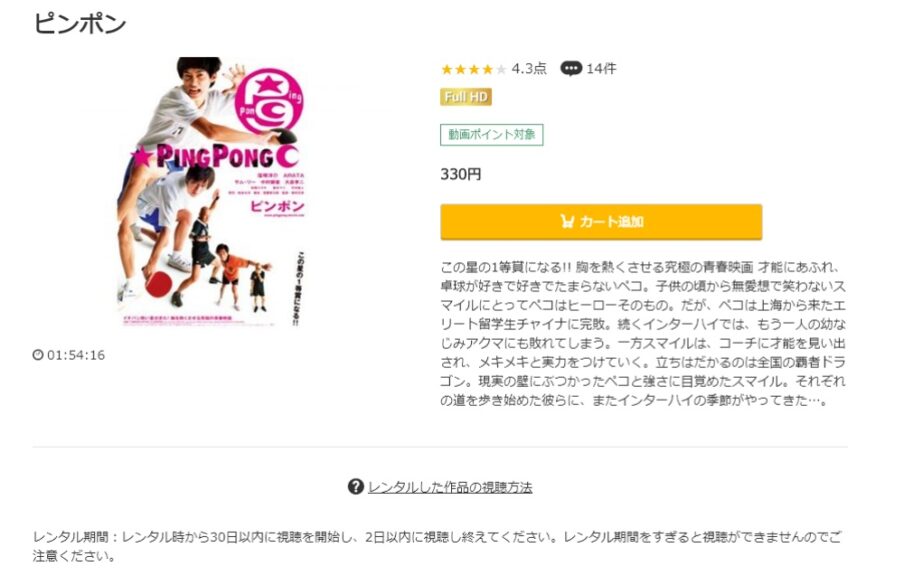Click the レンタル期間 notice text
The image size is (904, 585).
437,546
